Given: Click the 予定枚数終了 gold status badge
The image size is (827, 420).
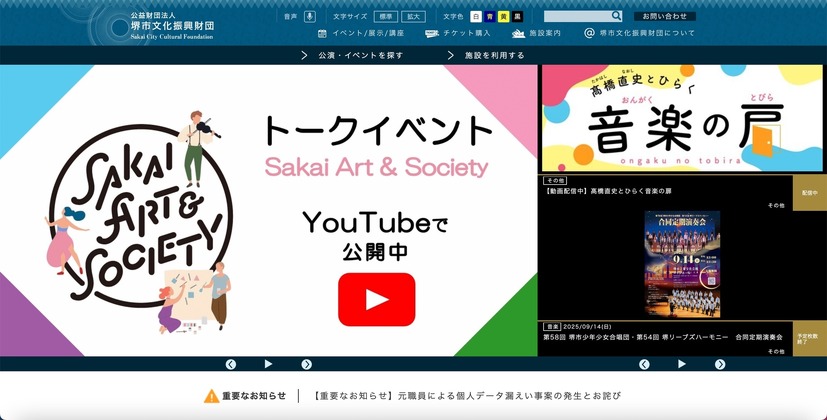Looking at the screenshot, I should tap(810, 338).
